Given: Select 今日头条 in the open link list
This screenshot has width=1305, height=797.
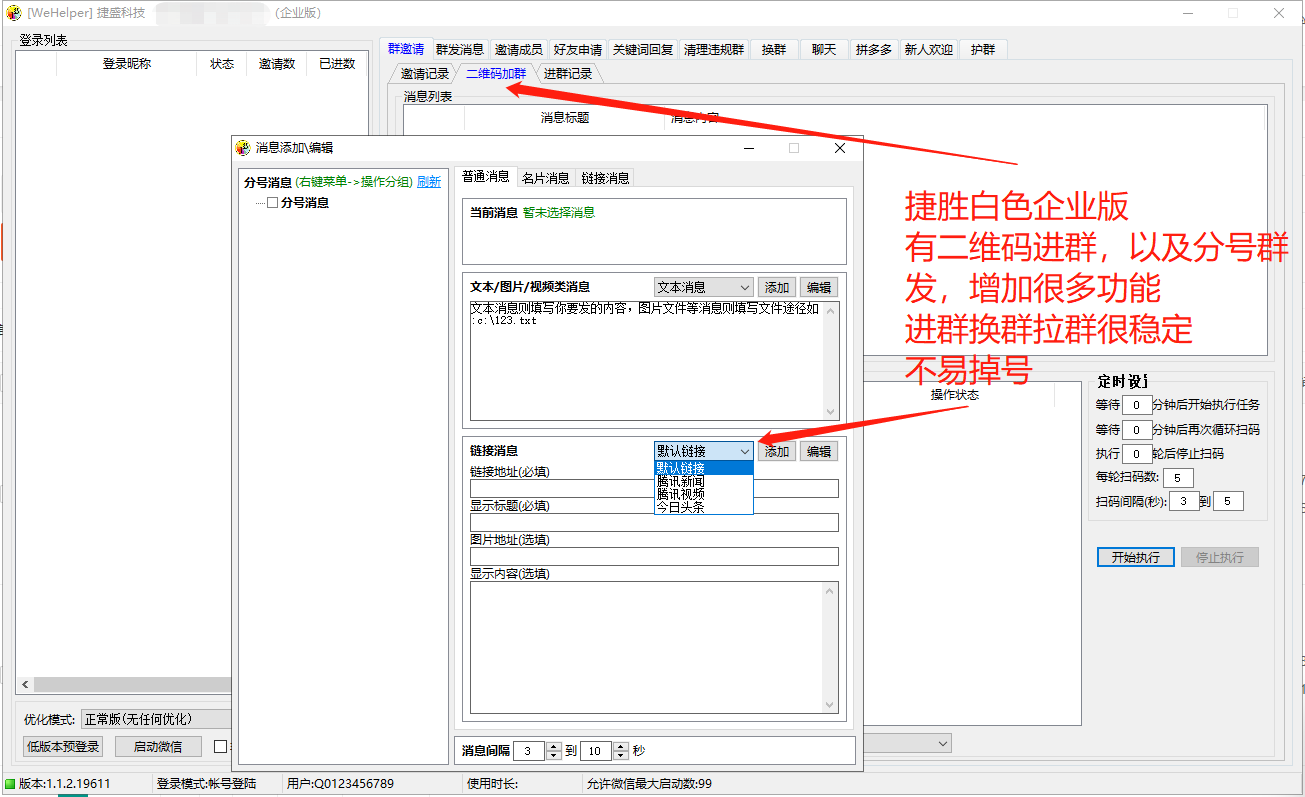Looking at the screenshot, I should pos(680,507).
